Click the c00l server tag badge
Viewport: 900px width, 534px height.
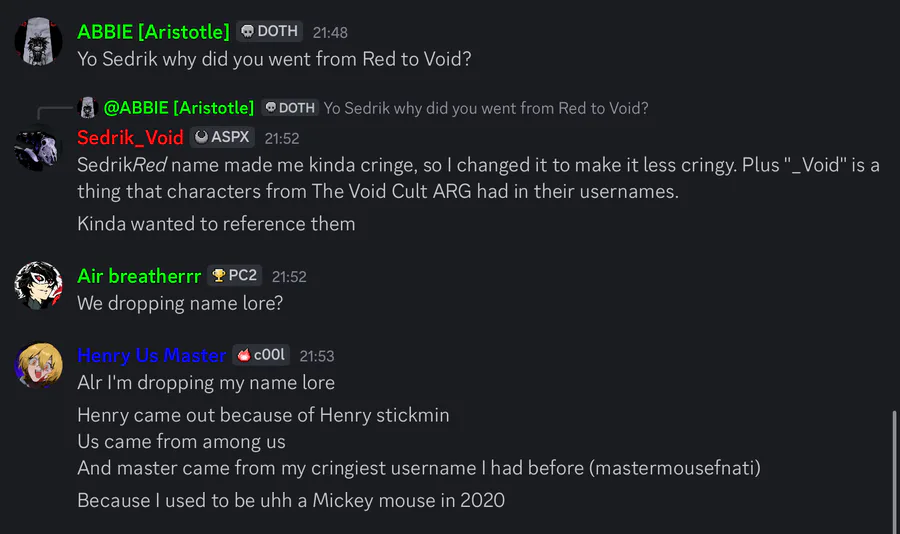tap(261, 355)
